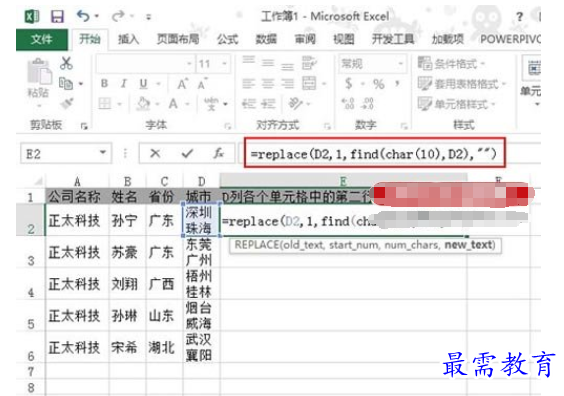
Task: Switch to the 插入 tab
Action: pos(129,39)
